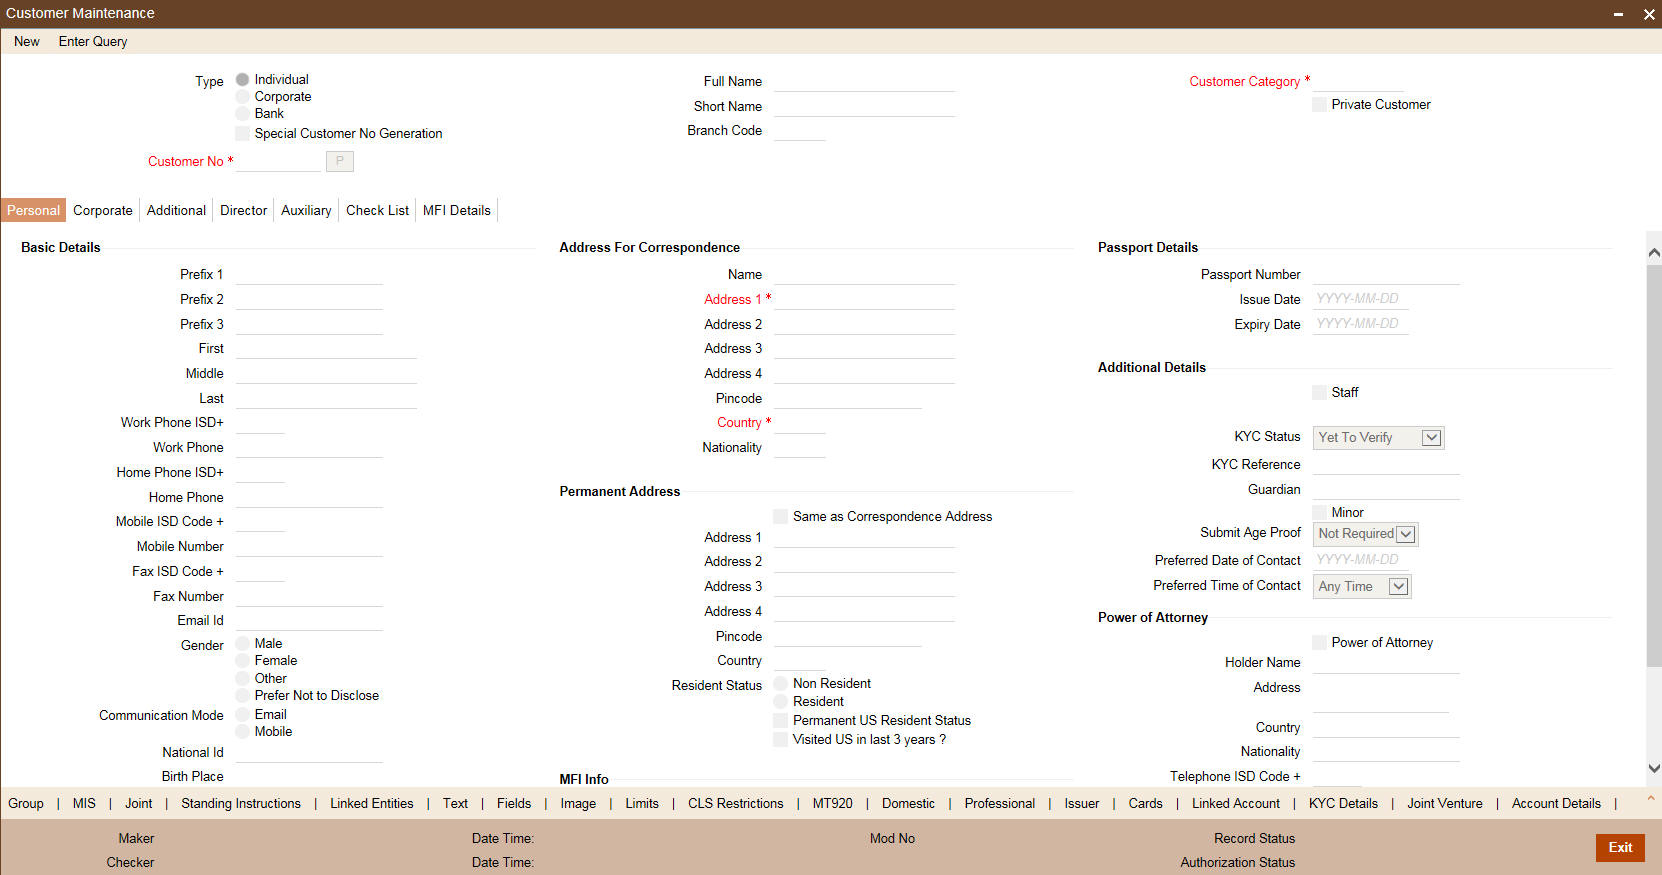1662x875 pixels.
Task: Open the MT920 link
Action: pyautogui.click(x=833, y=803)
